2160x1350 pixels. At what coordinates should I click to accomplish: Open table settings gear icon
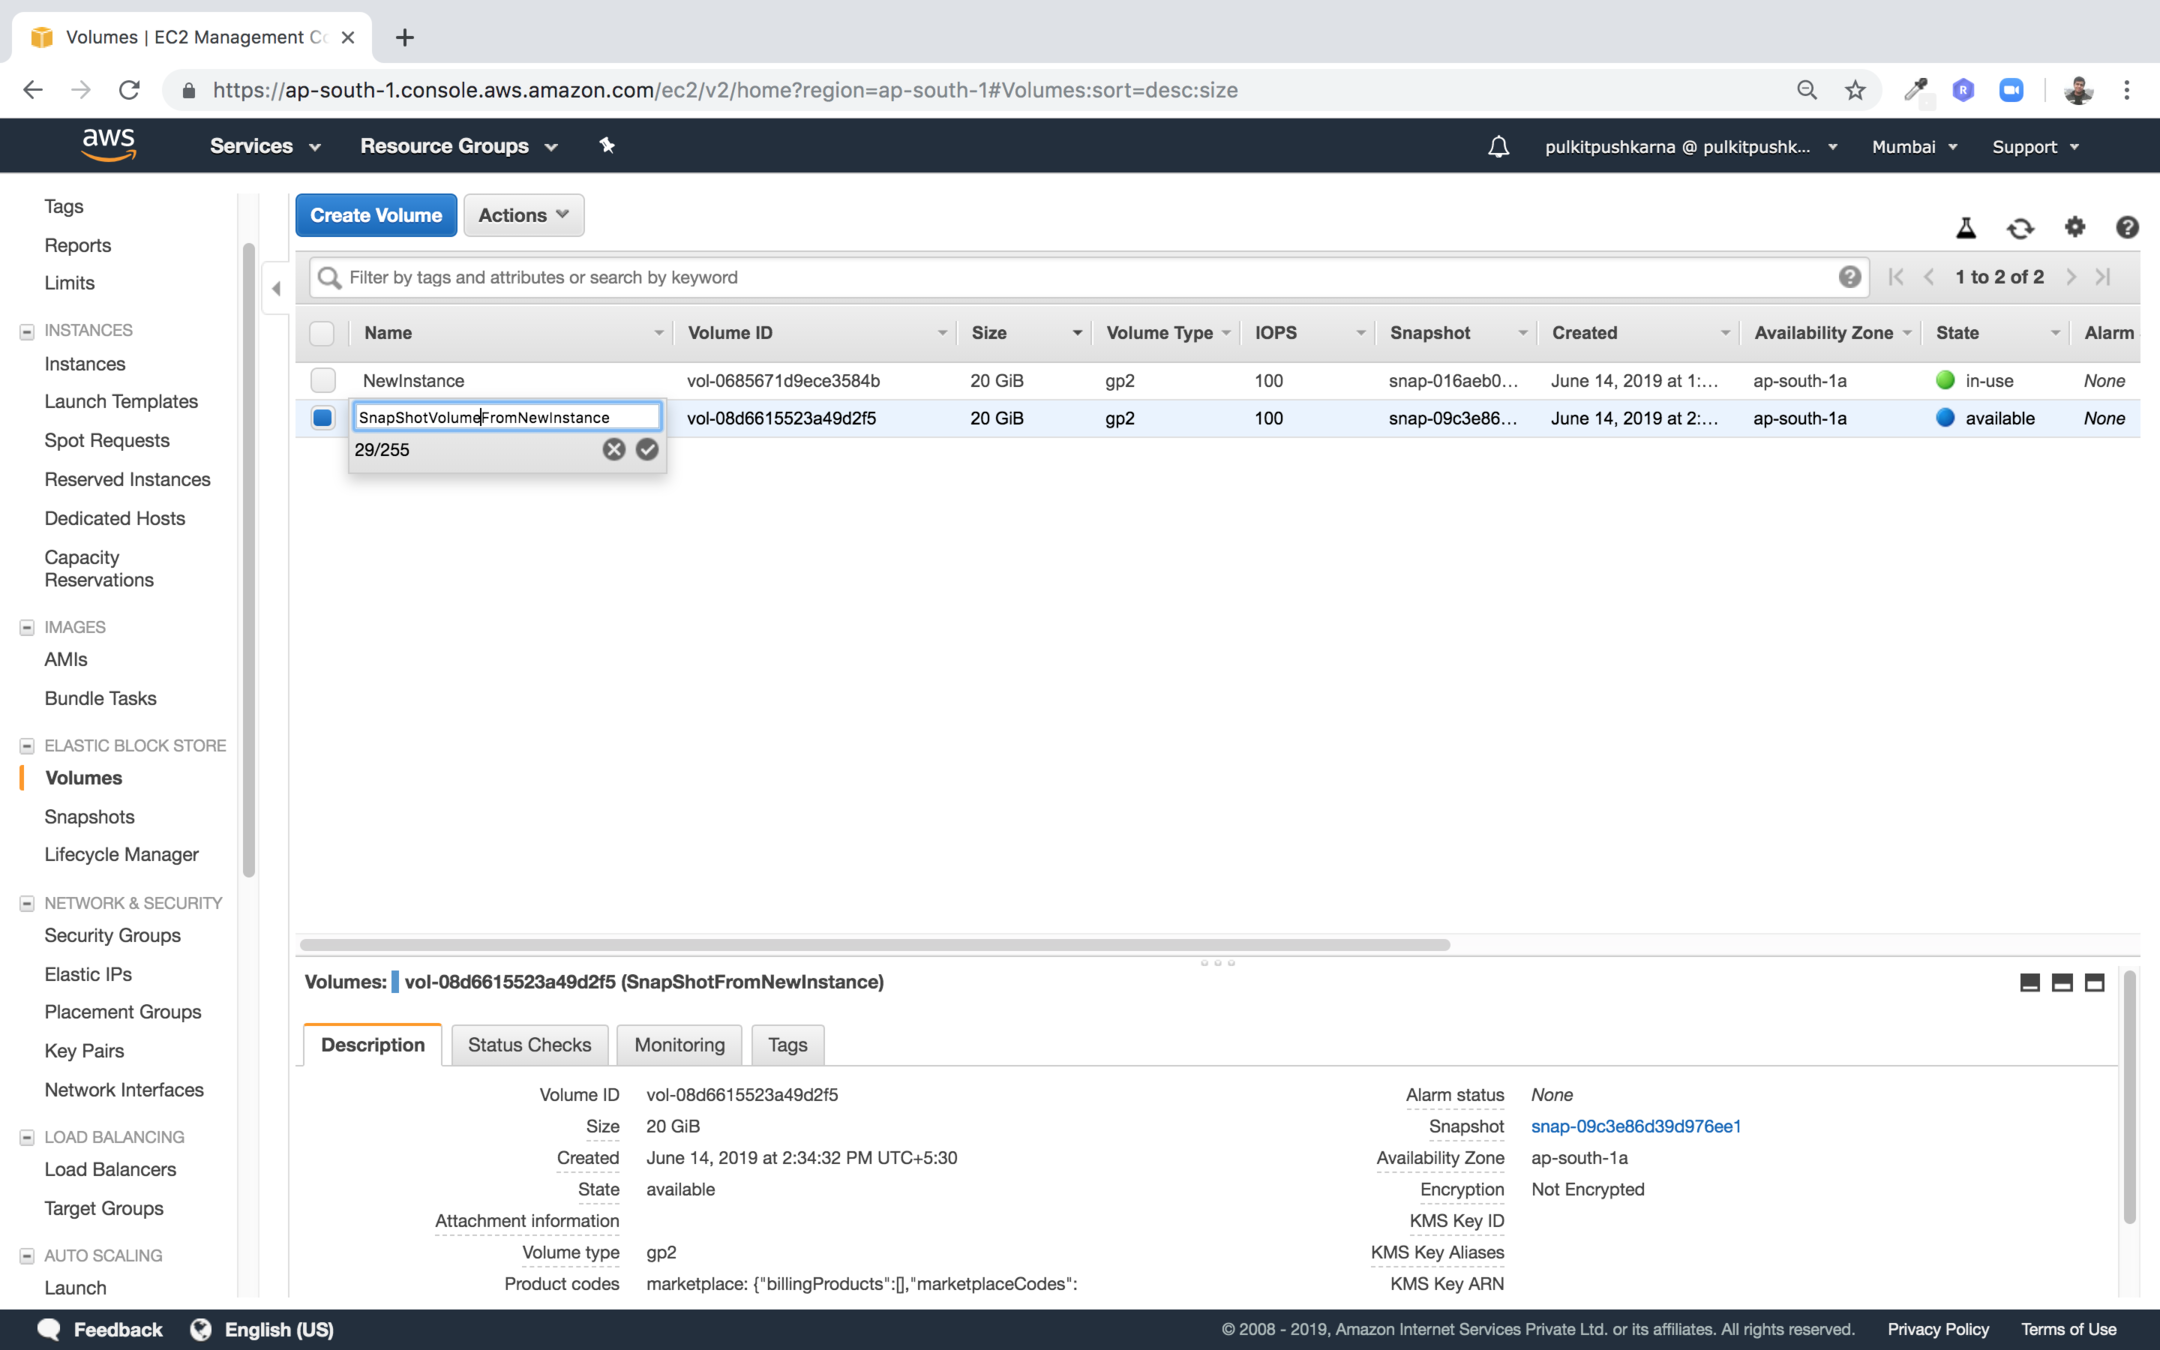(2075, 227)
